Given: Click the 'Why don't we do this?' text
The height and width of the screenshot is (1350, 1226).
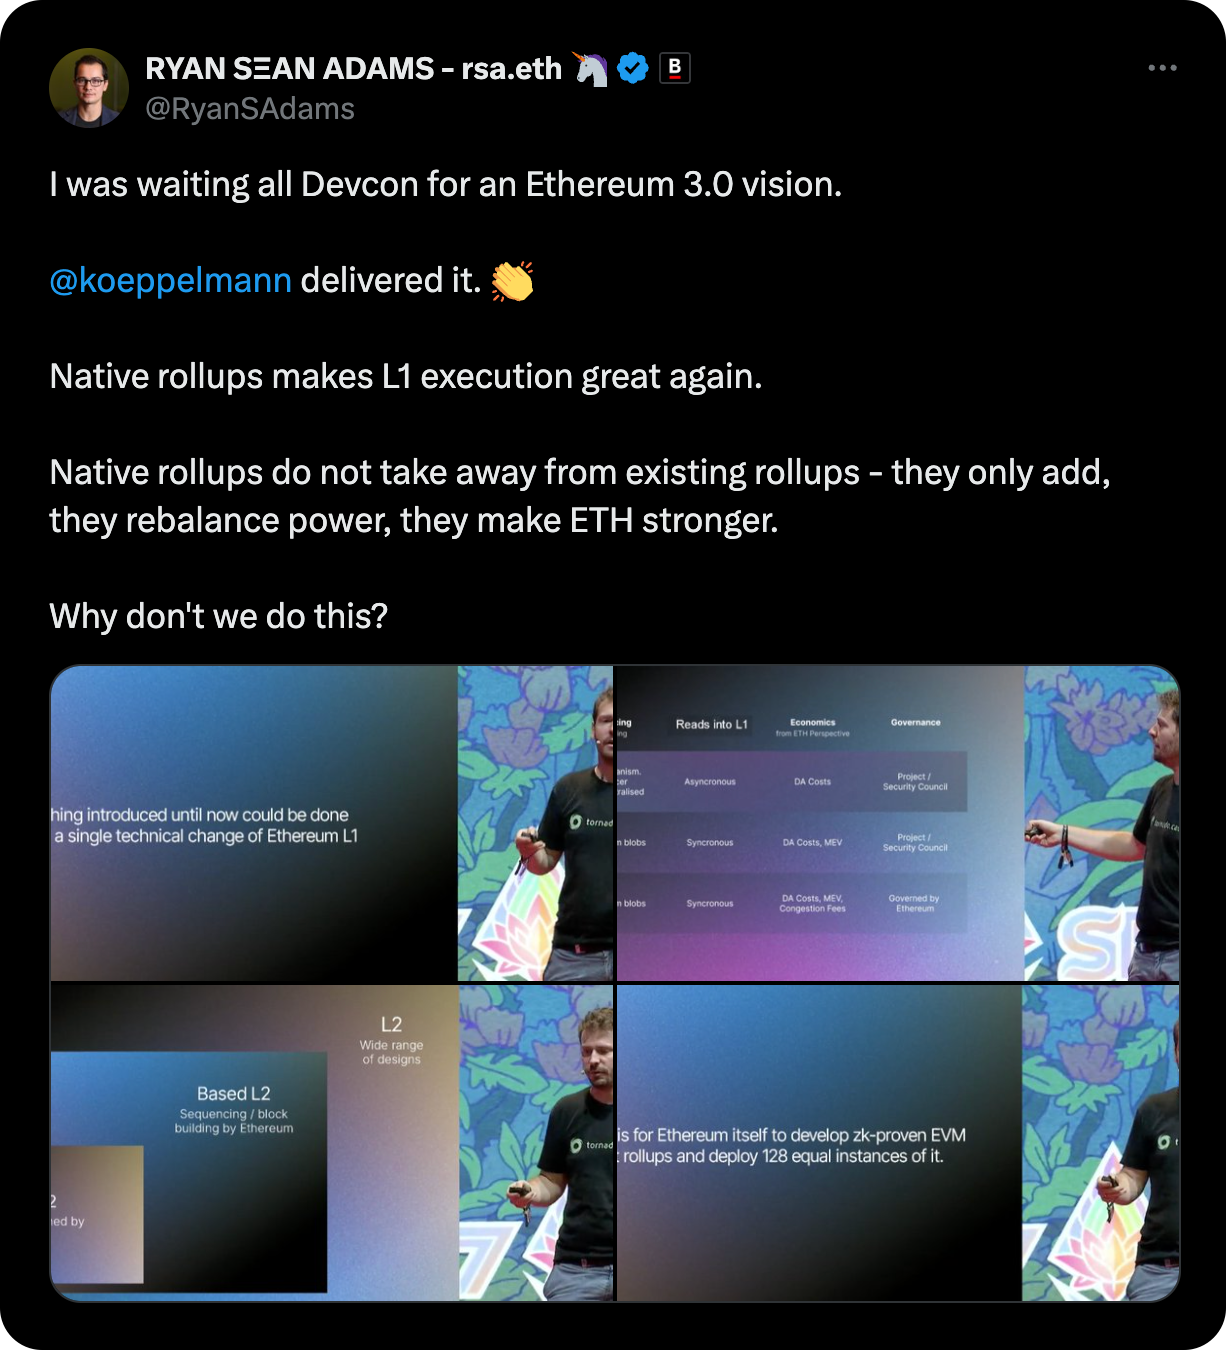Looking at the screenshot, I should coord(218,616).
